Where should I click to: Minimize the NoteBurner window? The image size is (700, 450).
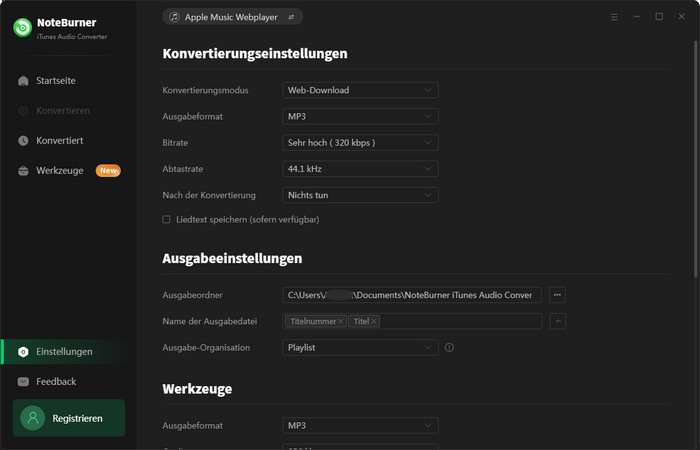pyautogui.click(x=637, y=17)
